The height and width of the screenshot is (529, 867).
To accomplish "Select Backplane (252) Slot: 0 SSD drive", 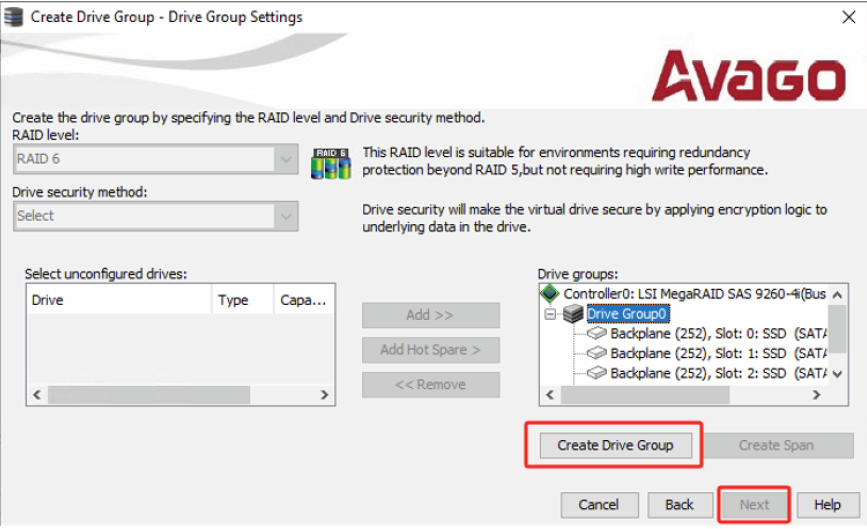I will [x=718, y=333].
